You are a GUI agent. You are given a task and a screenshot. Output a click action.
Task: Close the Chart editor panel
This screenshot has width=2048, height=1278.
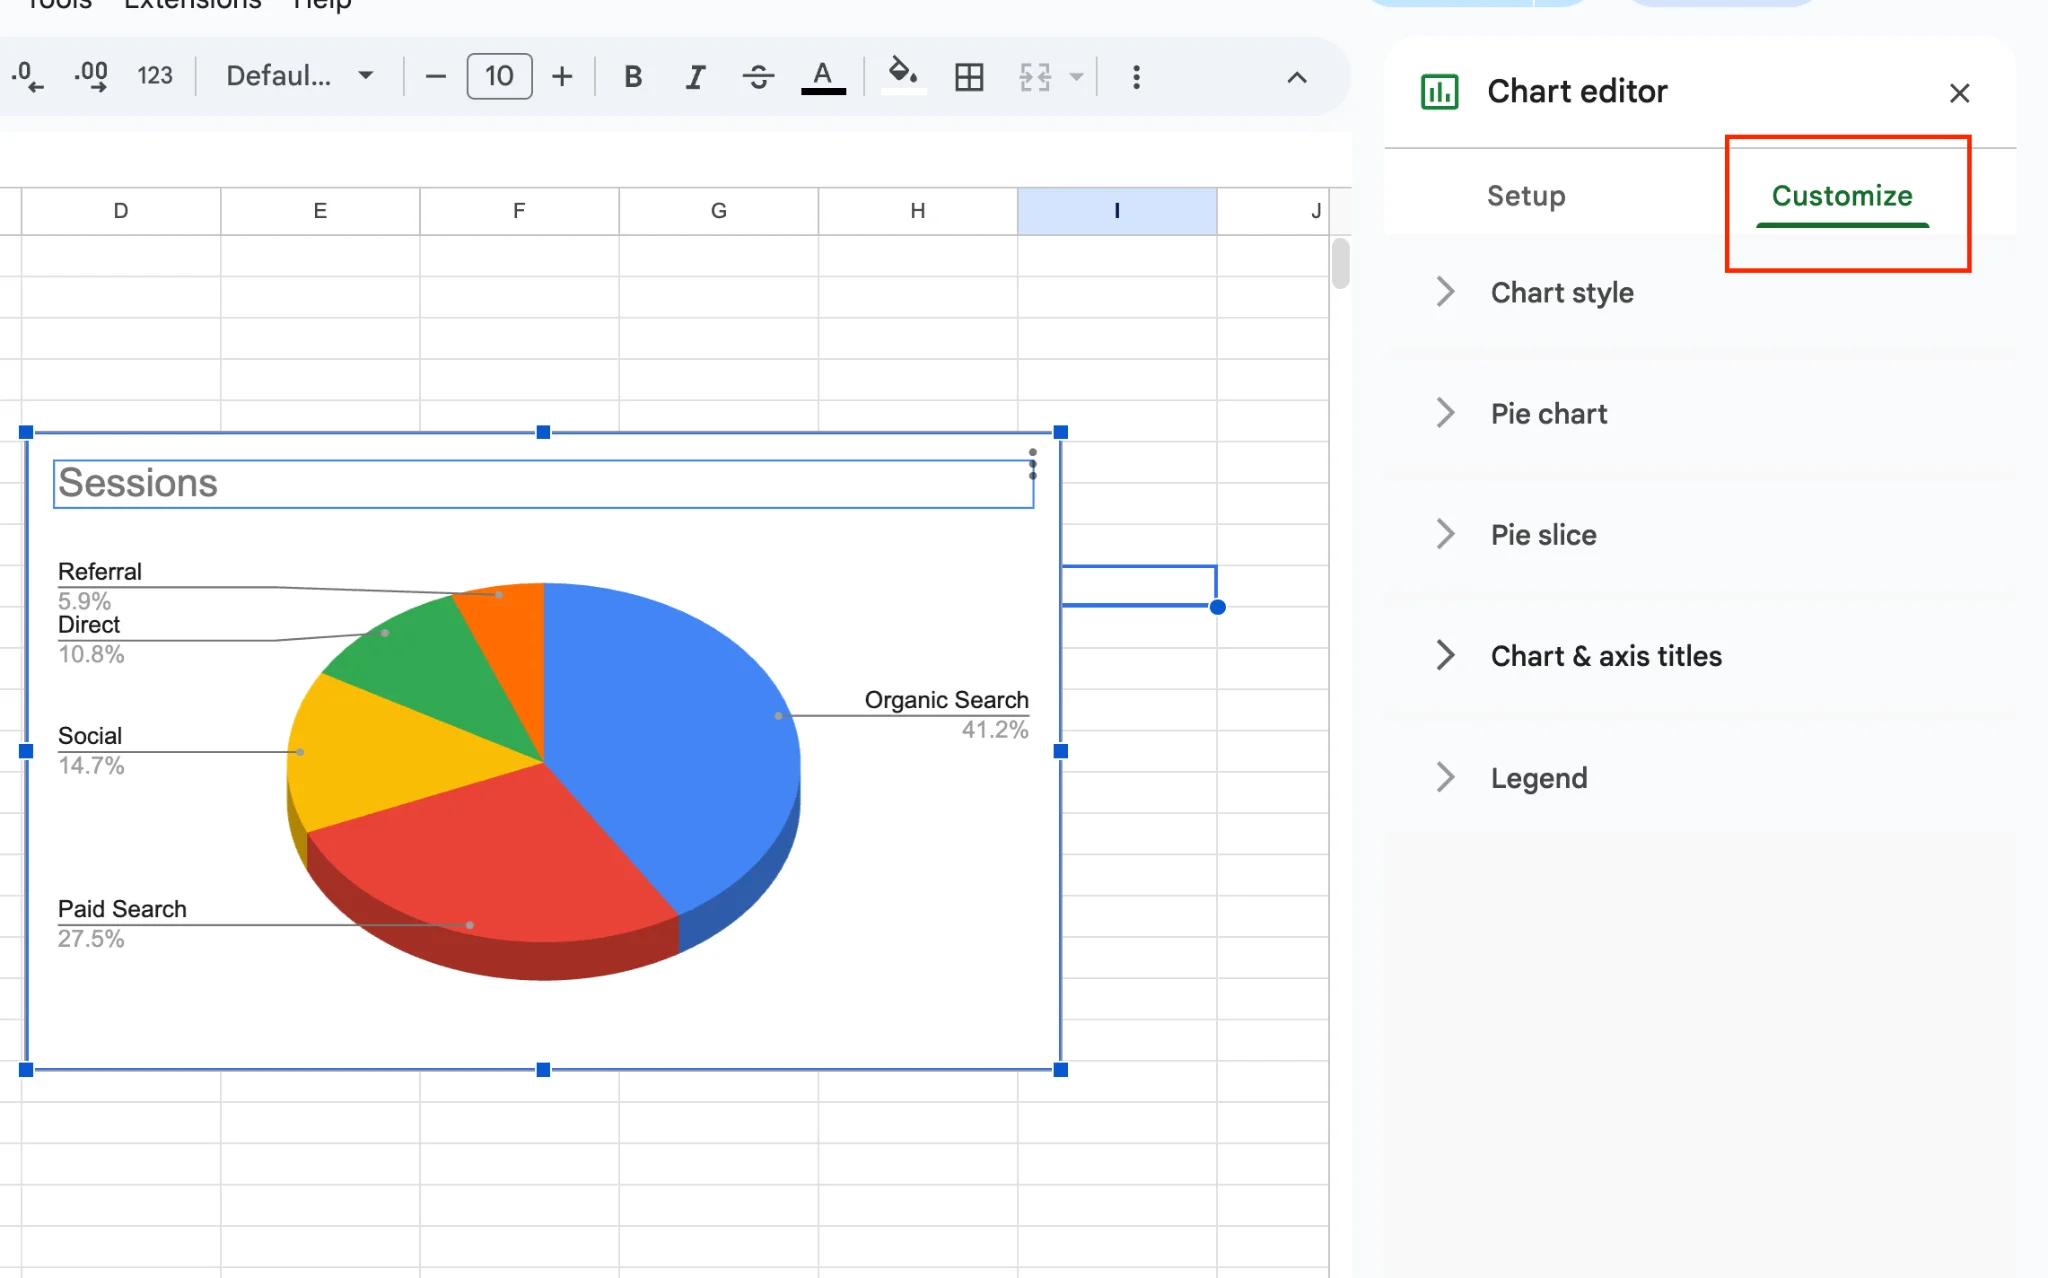pyautogui.click(x=1959, y=93)
